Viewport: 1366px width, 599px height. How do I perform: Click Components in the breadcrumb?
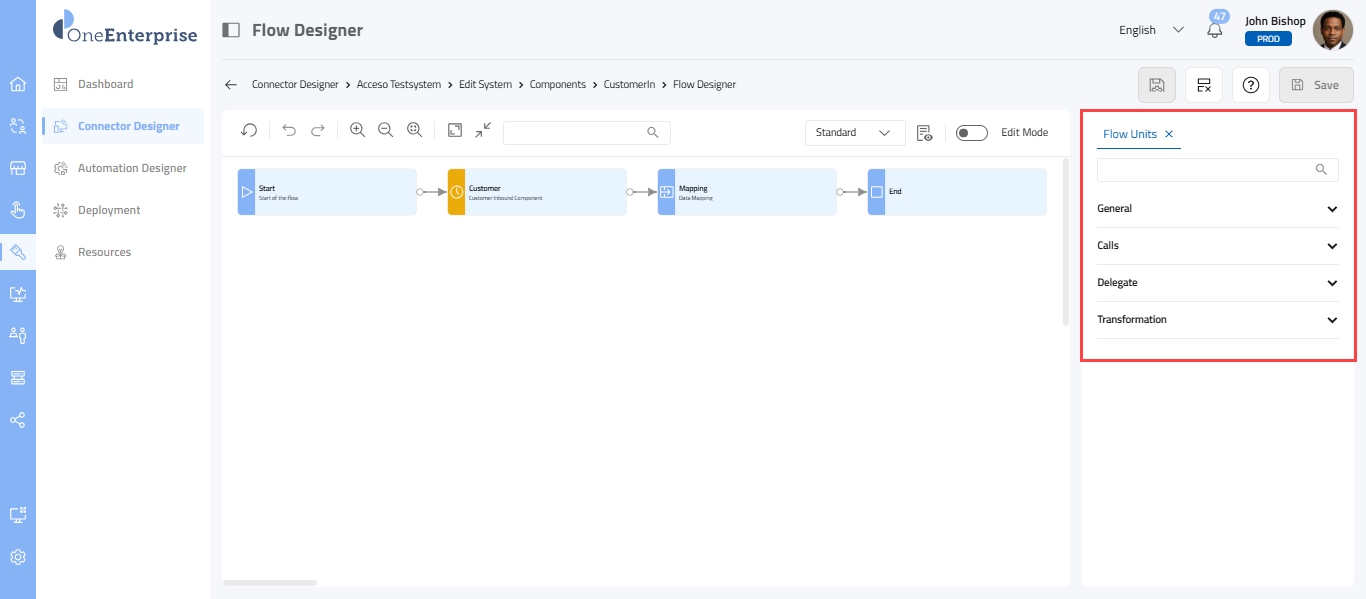coord(557,85)
